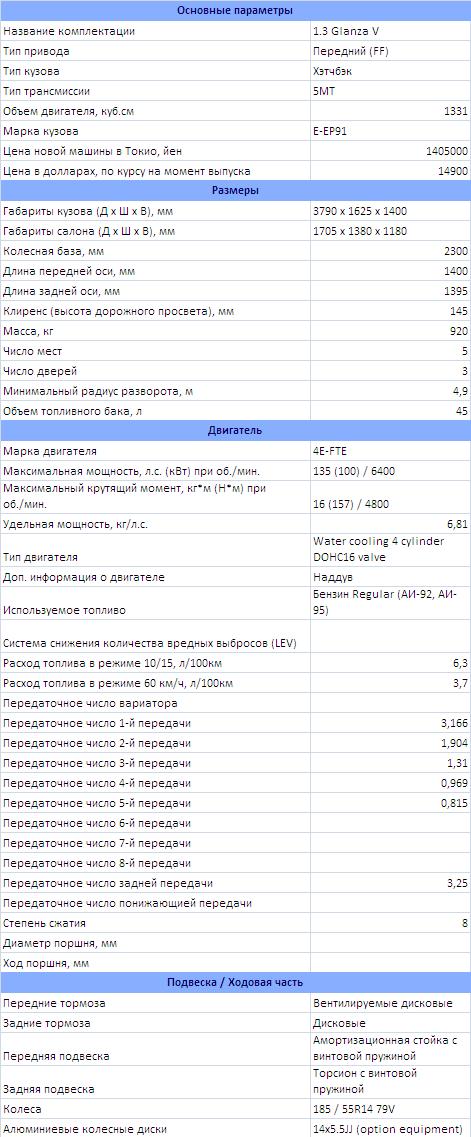The width and height of the screenshot is (471, 1137).
Task: Select the 'Диаметр поршня, мм' label
Action: coord(60,943)
